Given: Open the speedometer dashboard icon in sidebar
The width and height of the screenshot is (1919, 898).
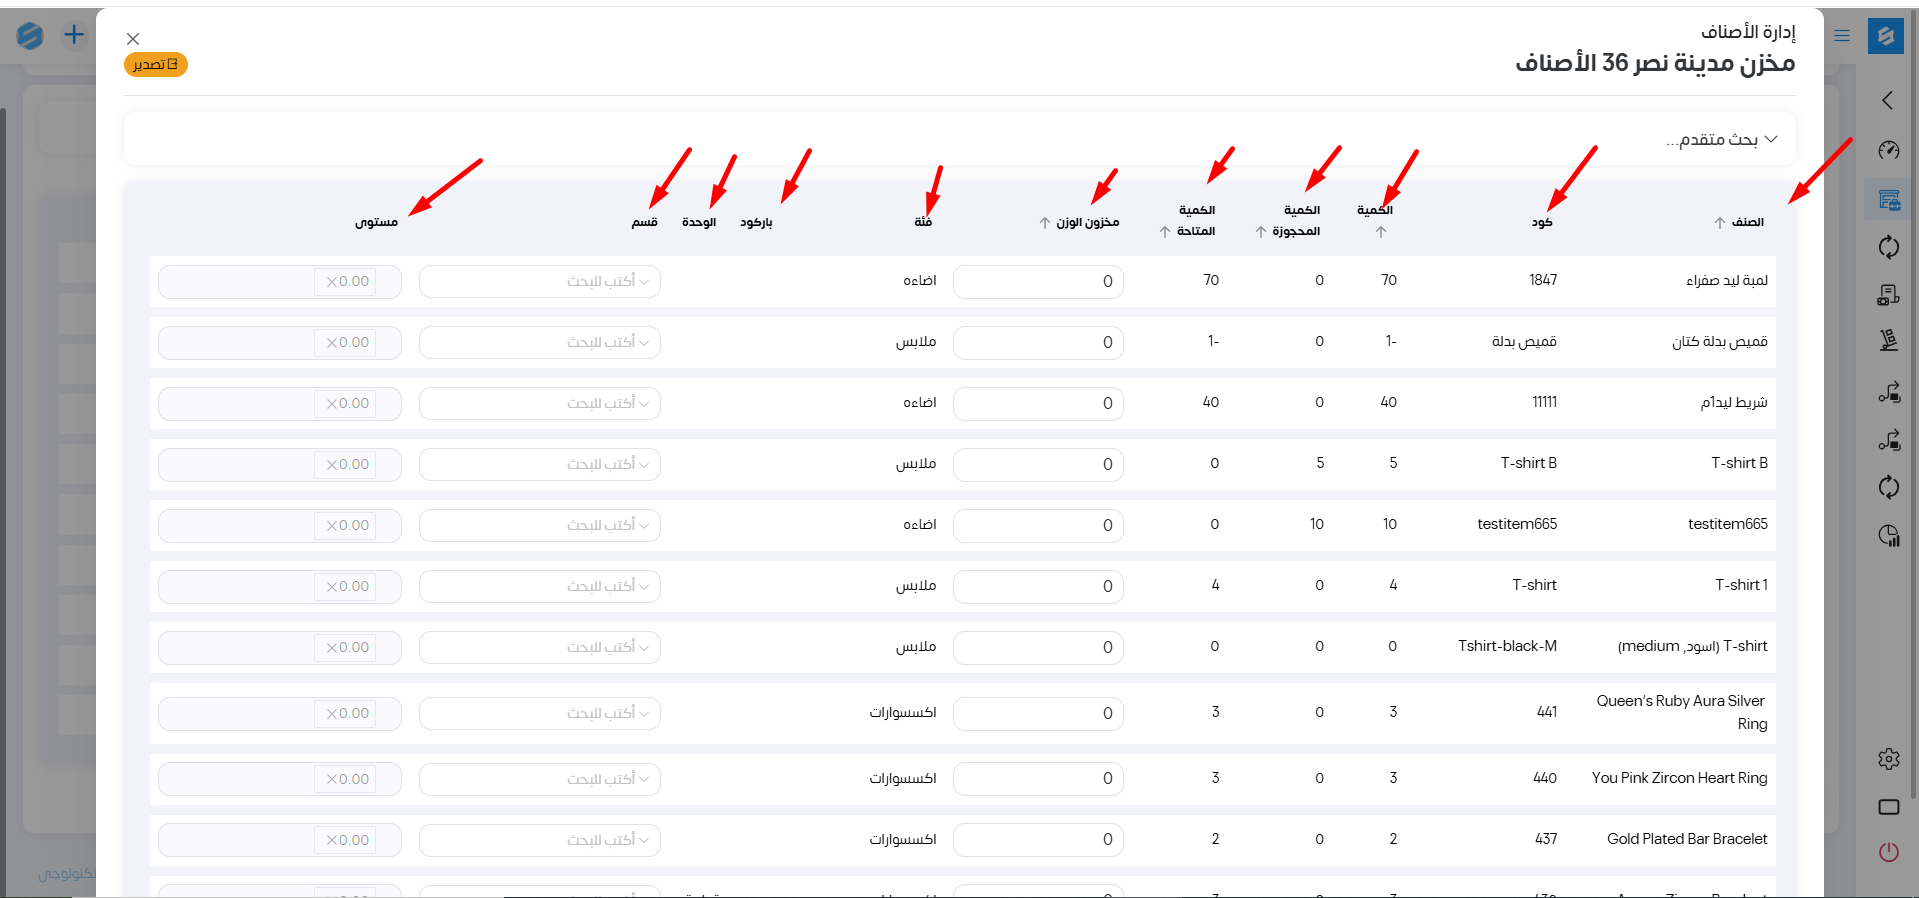Looking at the screenshot, I should tap(1888, 151).
